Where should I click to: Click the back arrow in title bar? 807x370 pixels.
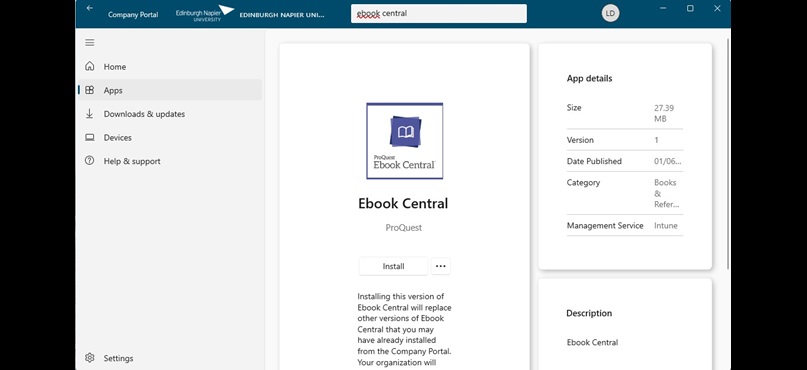[90, 8]
